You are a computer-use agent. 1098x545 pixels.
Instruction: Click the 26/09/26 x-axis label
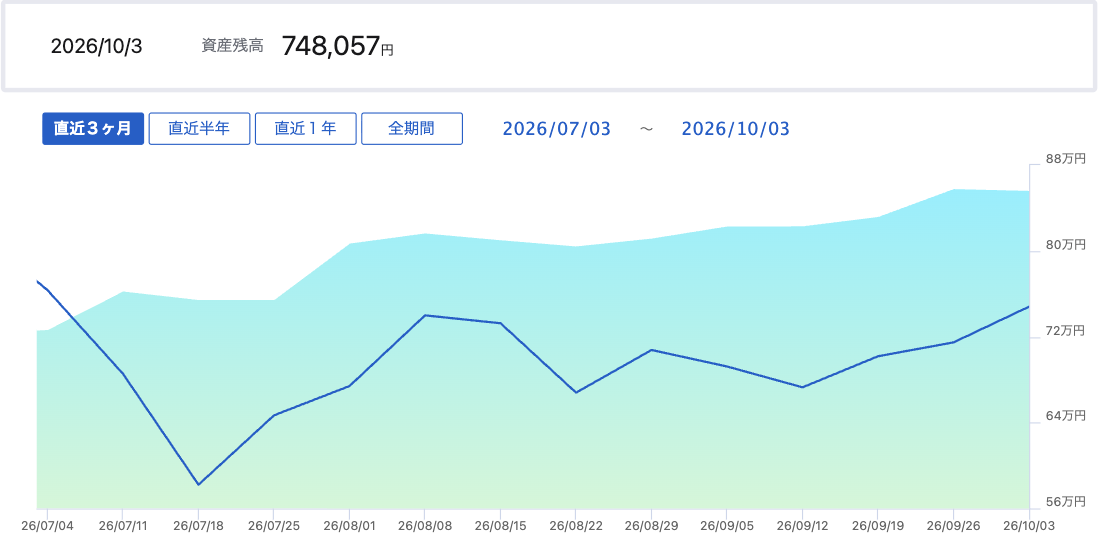pos(953,525)
